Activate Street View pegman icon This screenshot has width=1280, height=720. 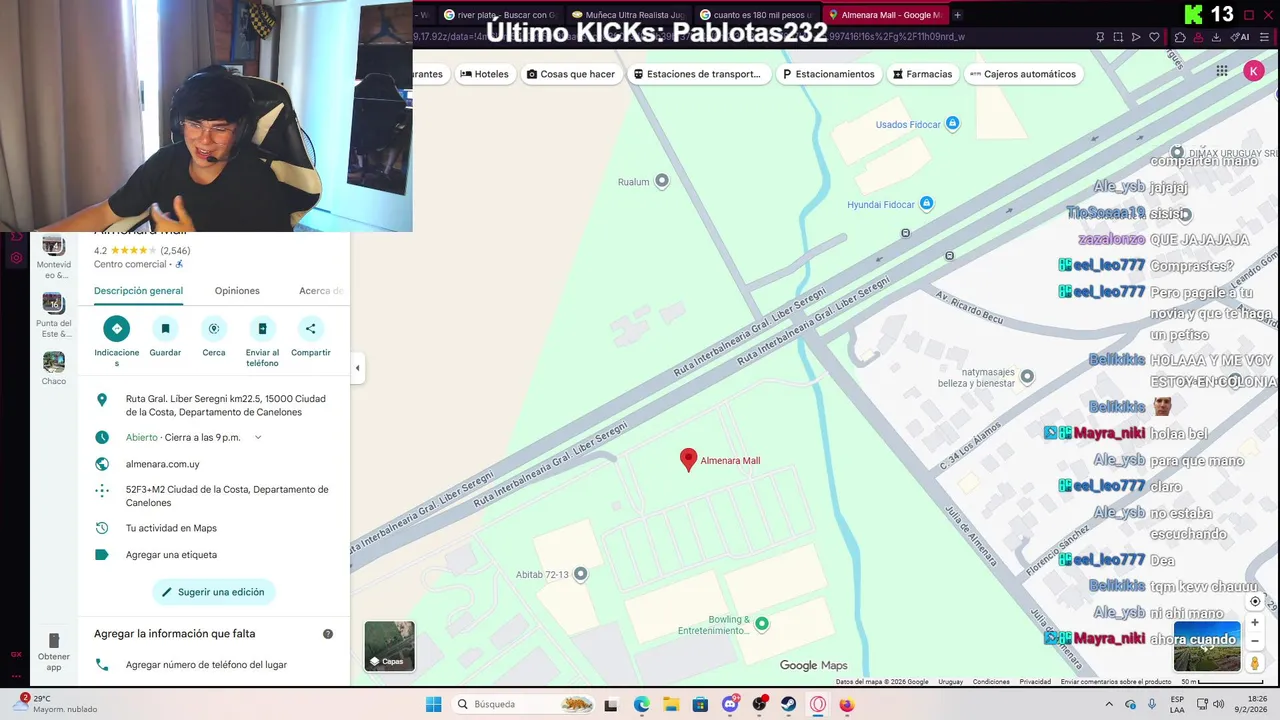click(x=1255, y=663)
